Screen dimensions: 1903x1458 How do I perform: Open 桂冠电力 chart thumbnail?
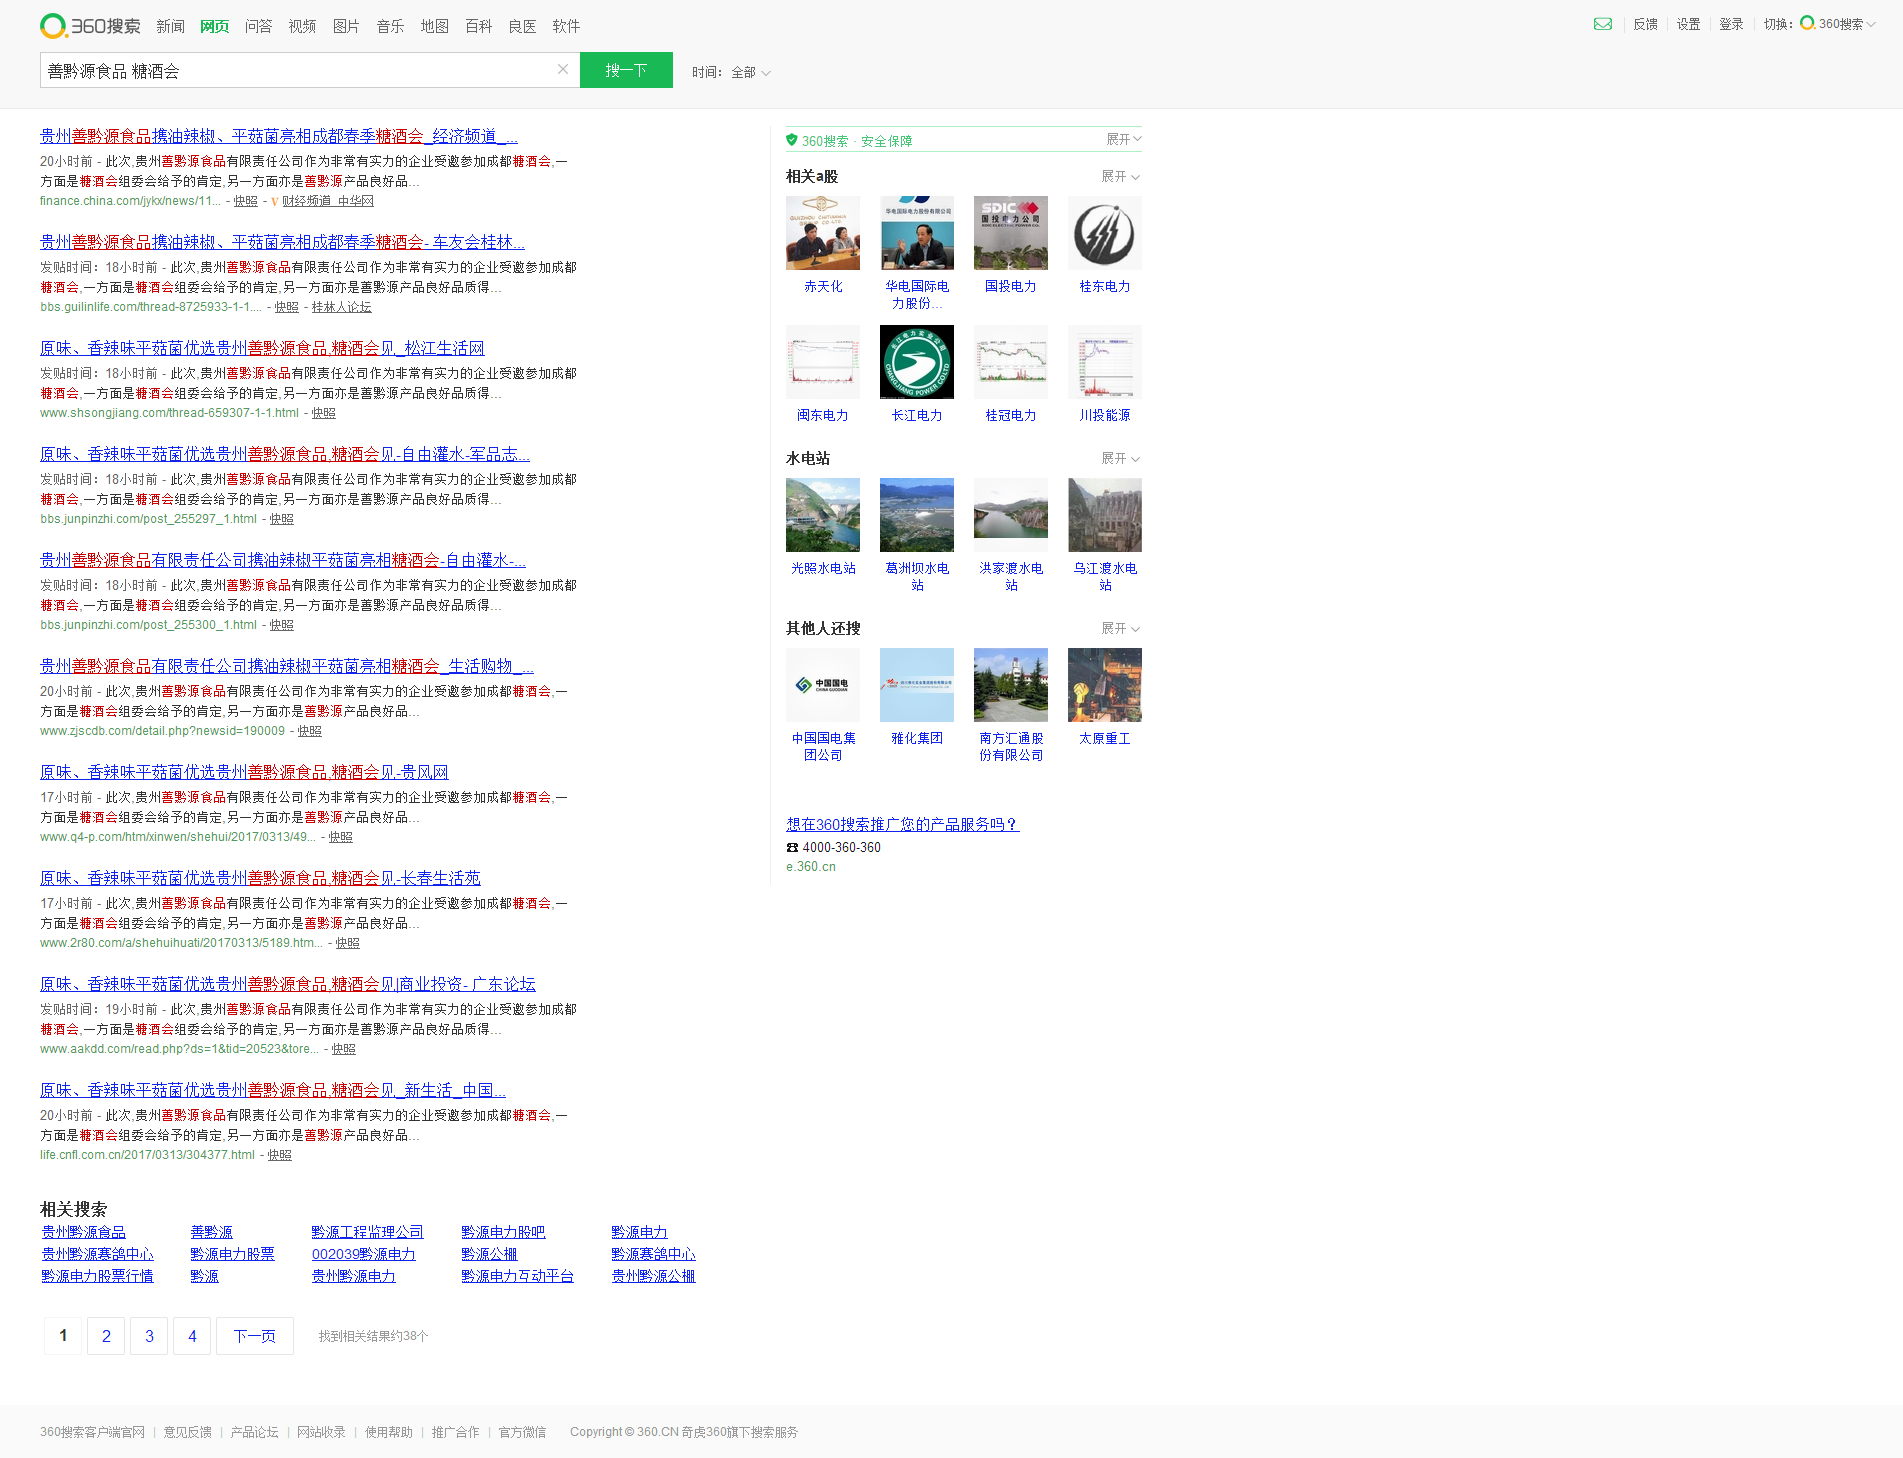[x=1011, y=362]
